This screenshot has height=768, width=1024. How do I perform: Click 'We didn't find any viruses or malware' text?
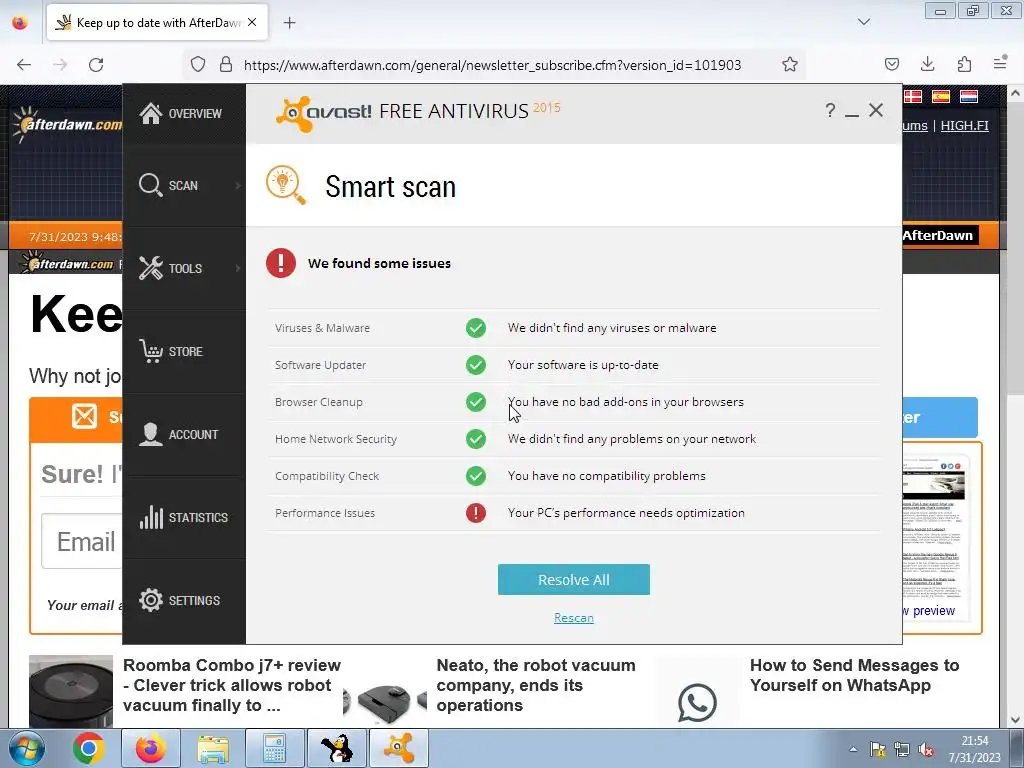point(612,328)
